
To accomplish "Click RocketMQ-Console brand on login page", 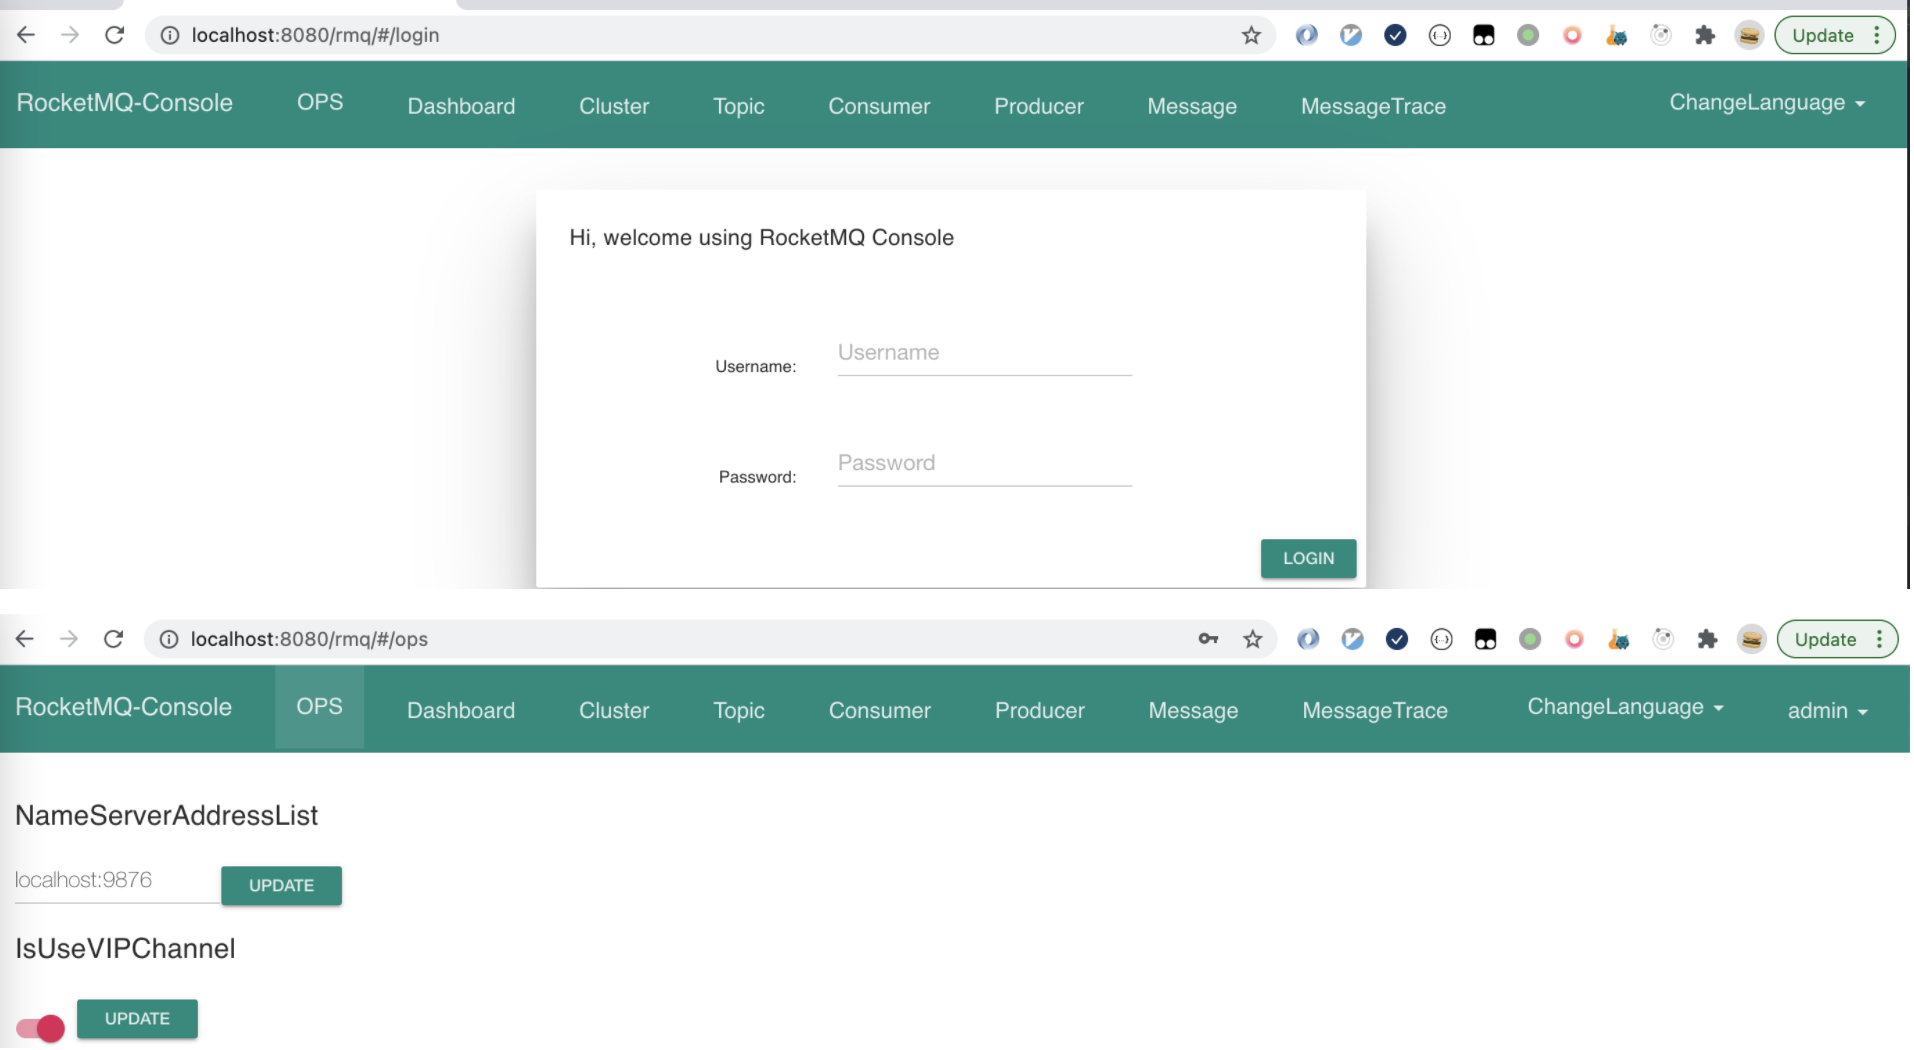I will click(125, 103).
